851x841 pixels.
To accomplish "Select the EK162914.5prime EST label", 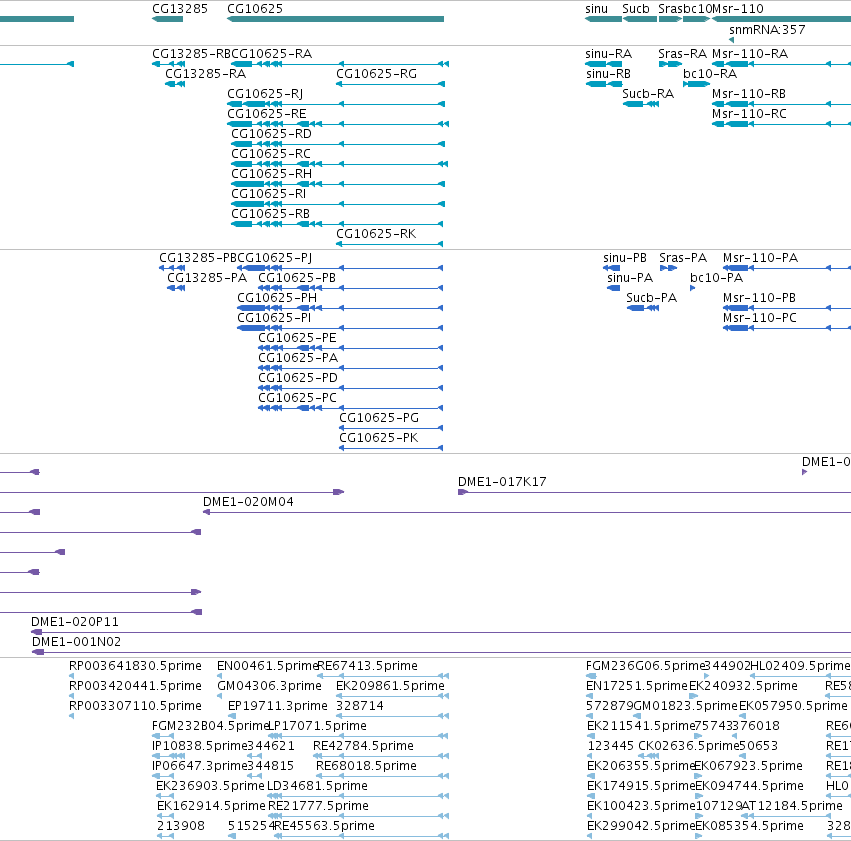I will pos(212,806).
